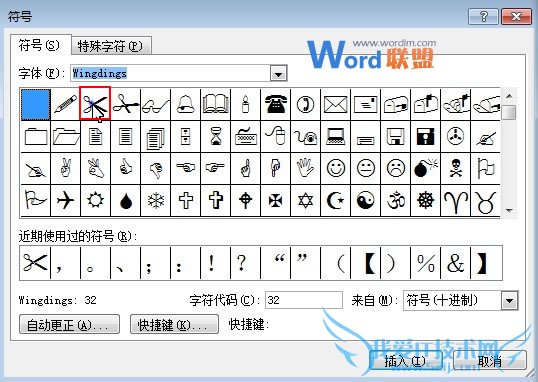Screen dimensions: 538x382
Task: Pick recently used left black bracket 【
Action: [x=366, y=263]
